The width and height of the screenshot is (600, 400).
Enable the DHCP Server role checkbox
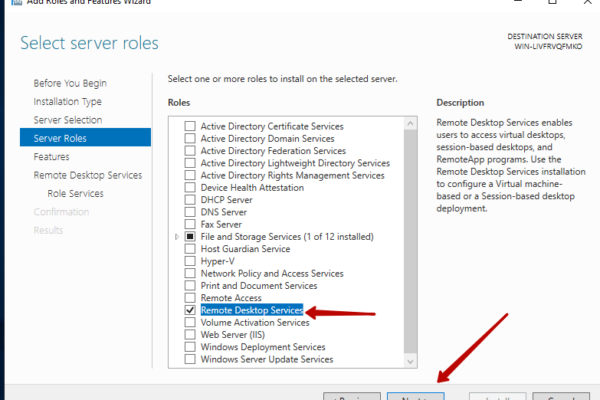coord(190,199)
